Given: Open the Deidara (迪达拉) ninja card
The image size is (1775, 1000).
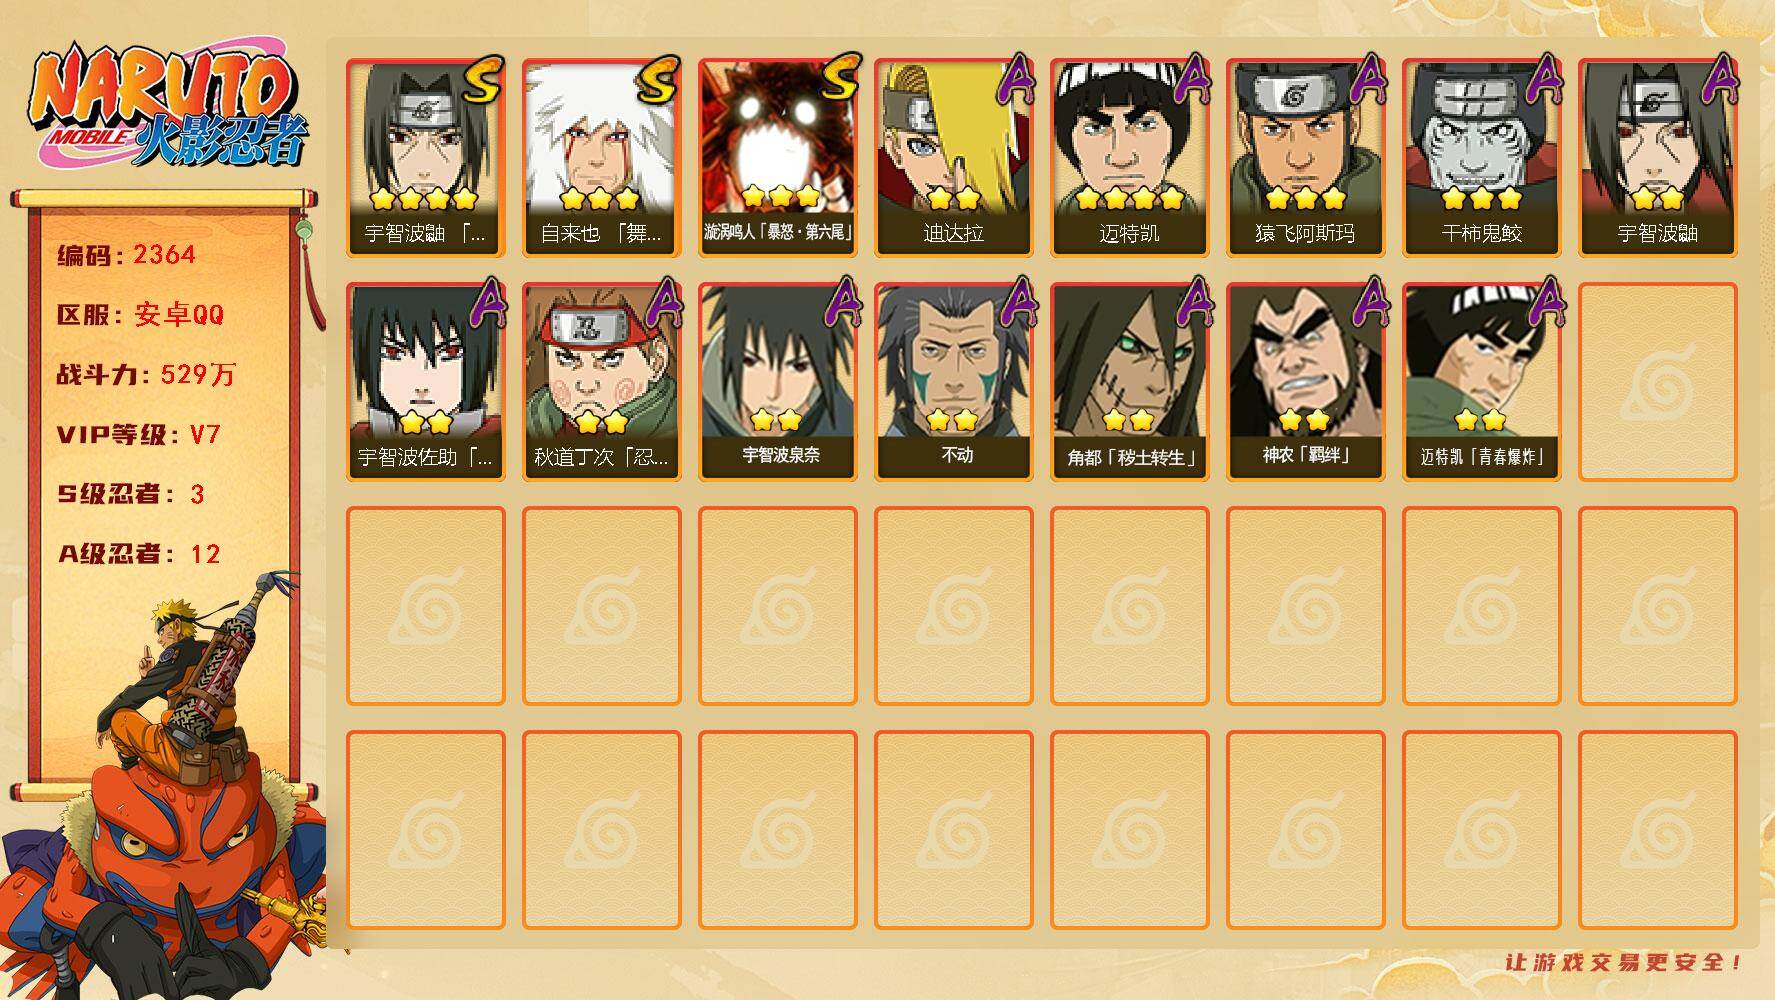Looking at the screenshot, I should [954, 158].
